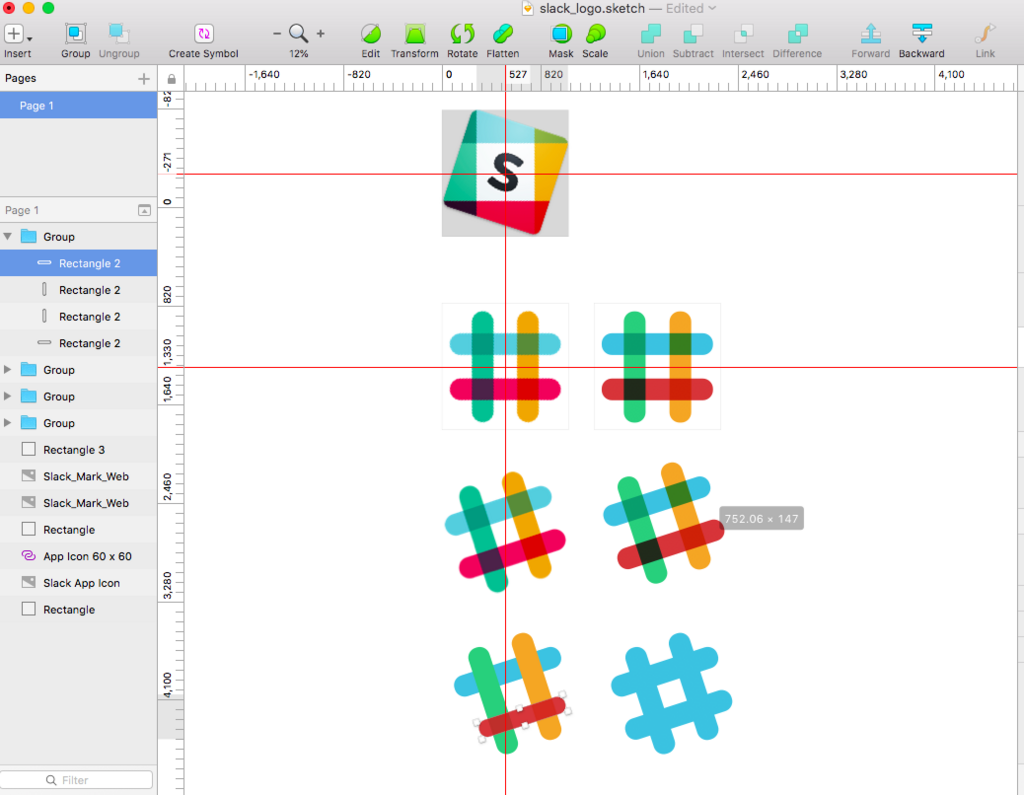Zoom out with the minus button

pos(277,33)
